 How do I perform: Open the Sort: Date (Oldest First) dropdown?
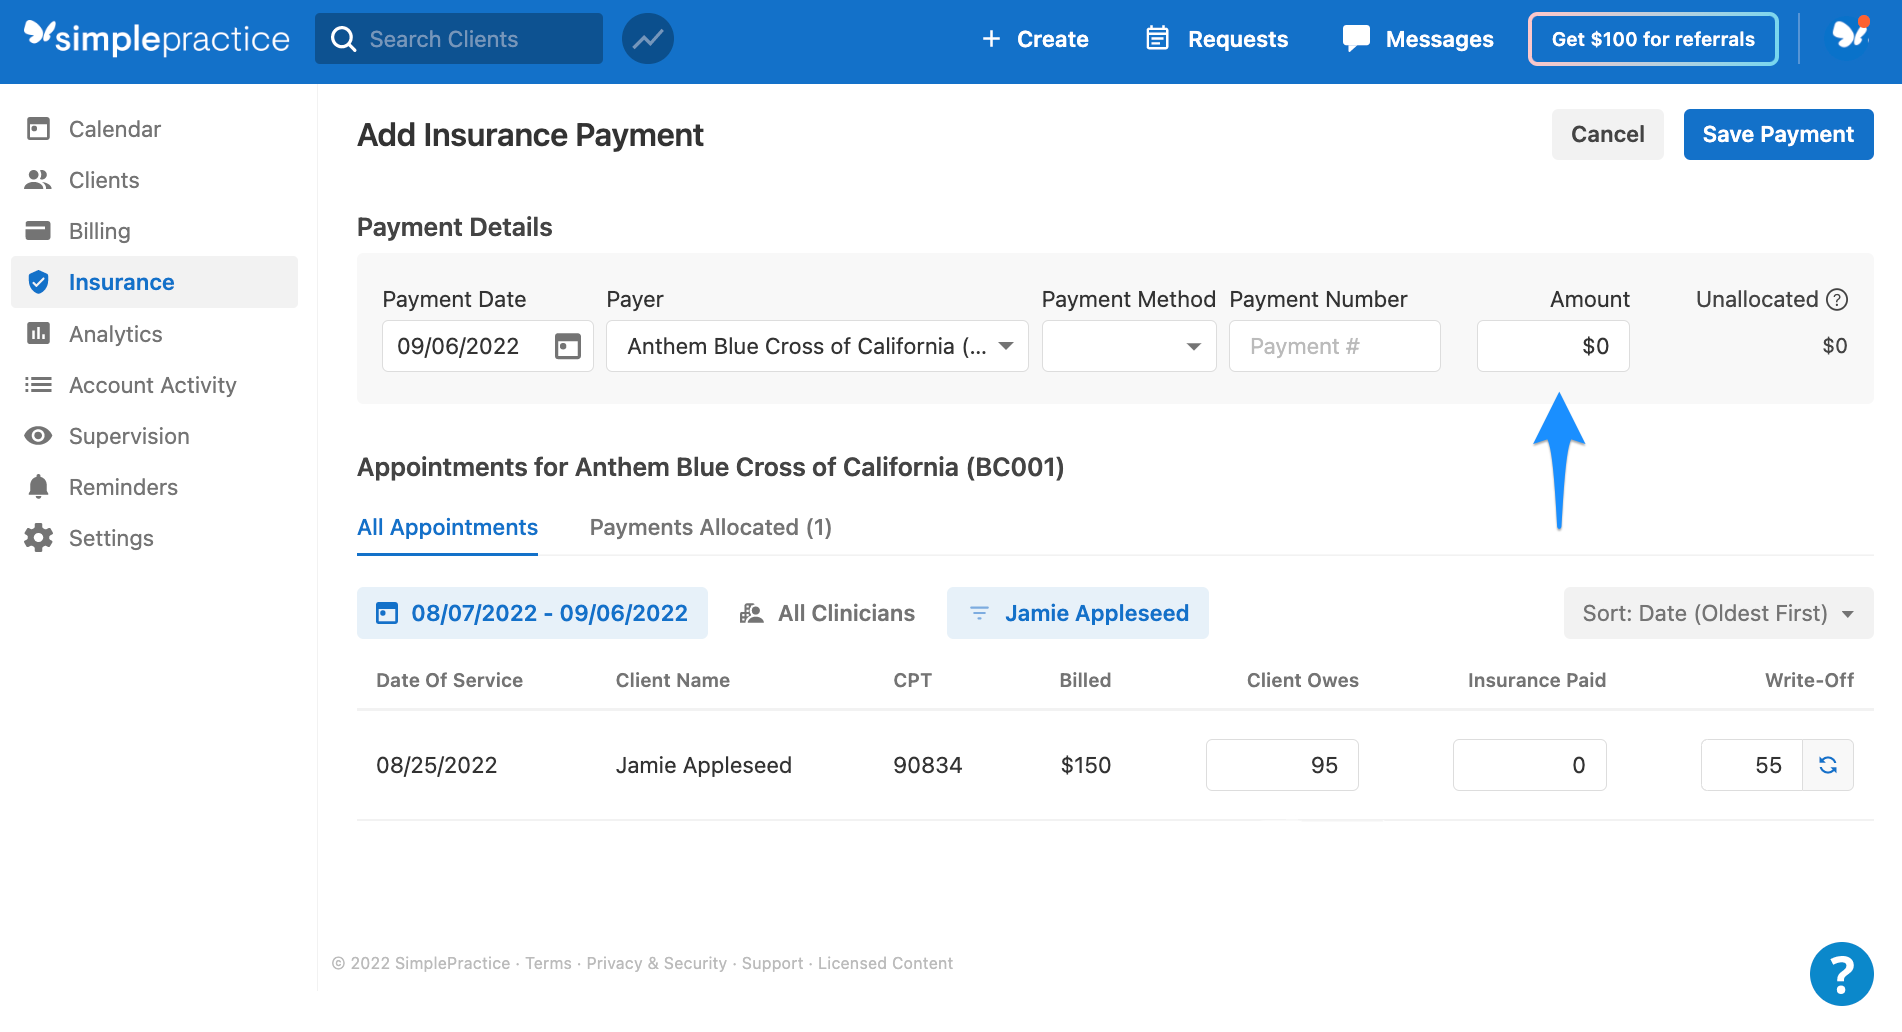click(x=1718, y=613)
